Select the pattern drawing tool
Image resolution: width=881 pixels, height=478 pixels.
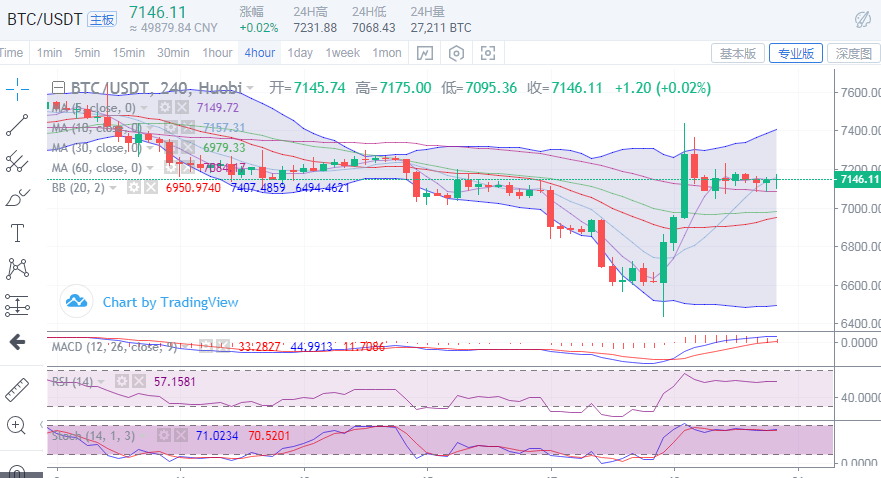click(x=17, y=268)
